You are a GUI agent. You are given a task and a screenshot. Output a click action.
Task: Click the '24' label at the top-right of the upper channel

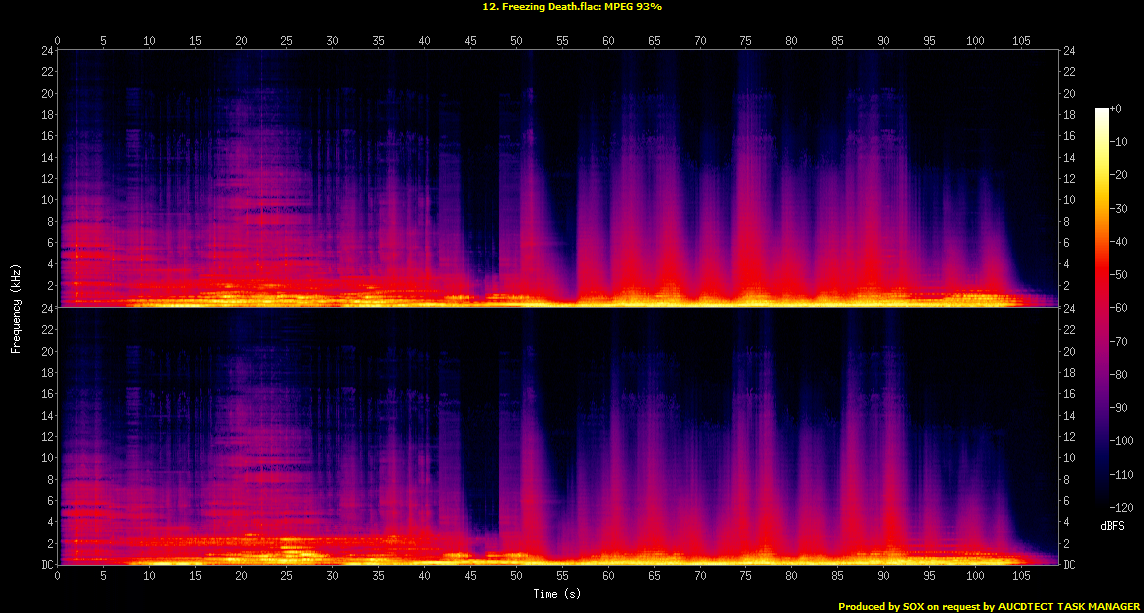[1069, 51]
